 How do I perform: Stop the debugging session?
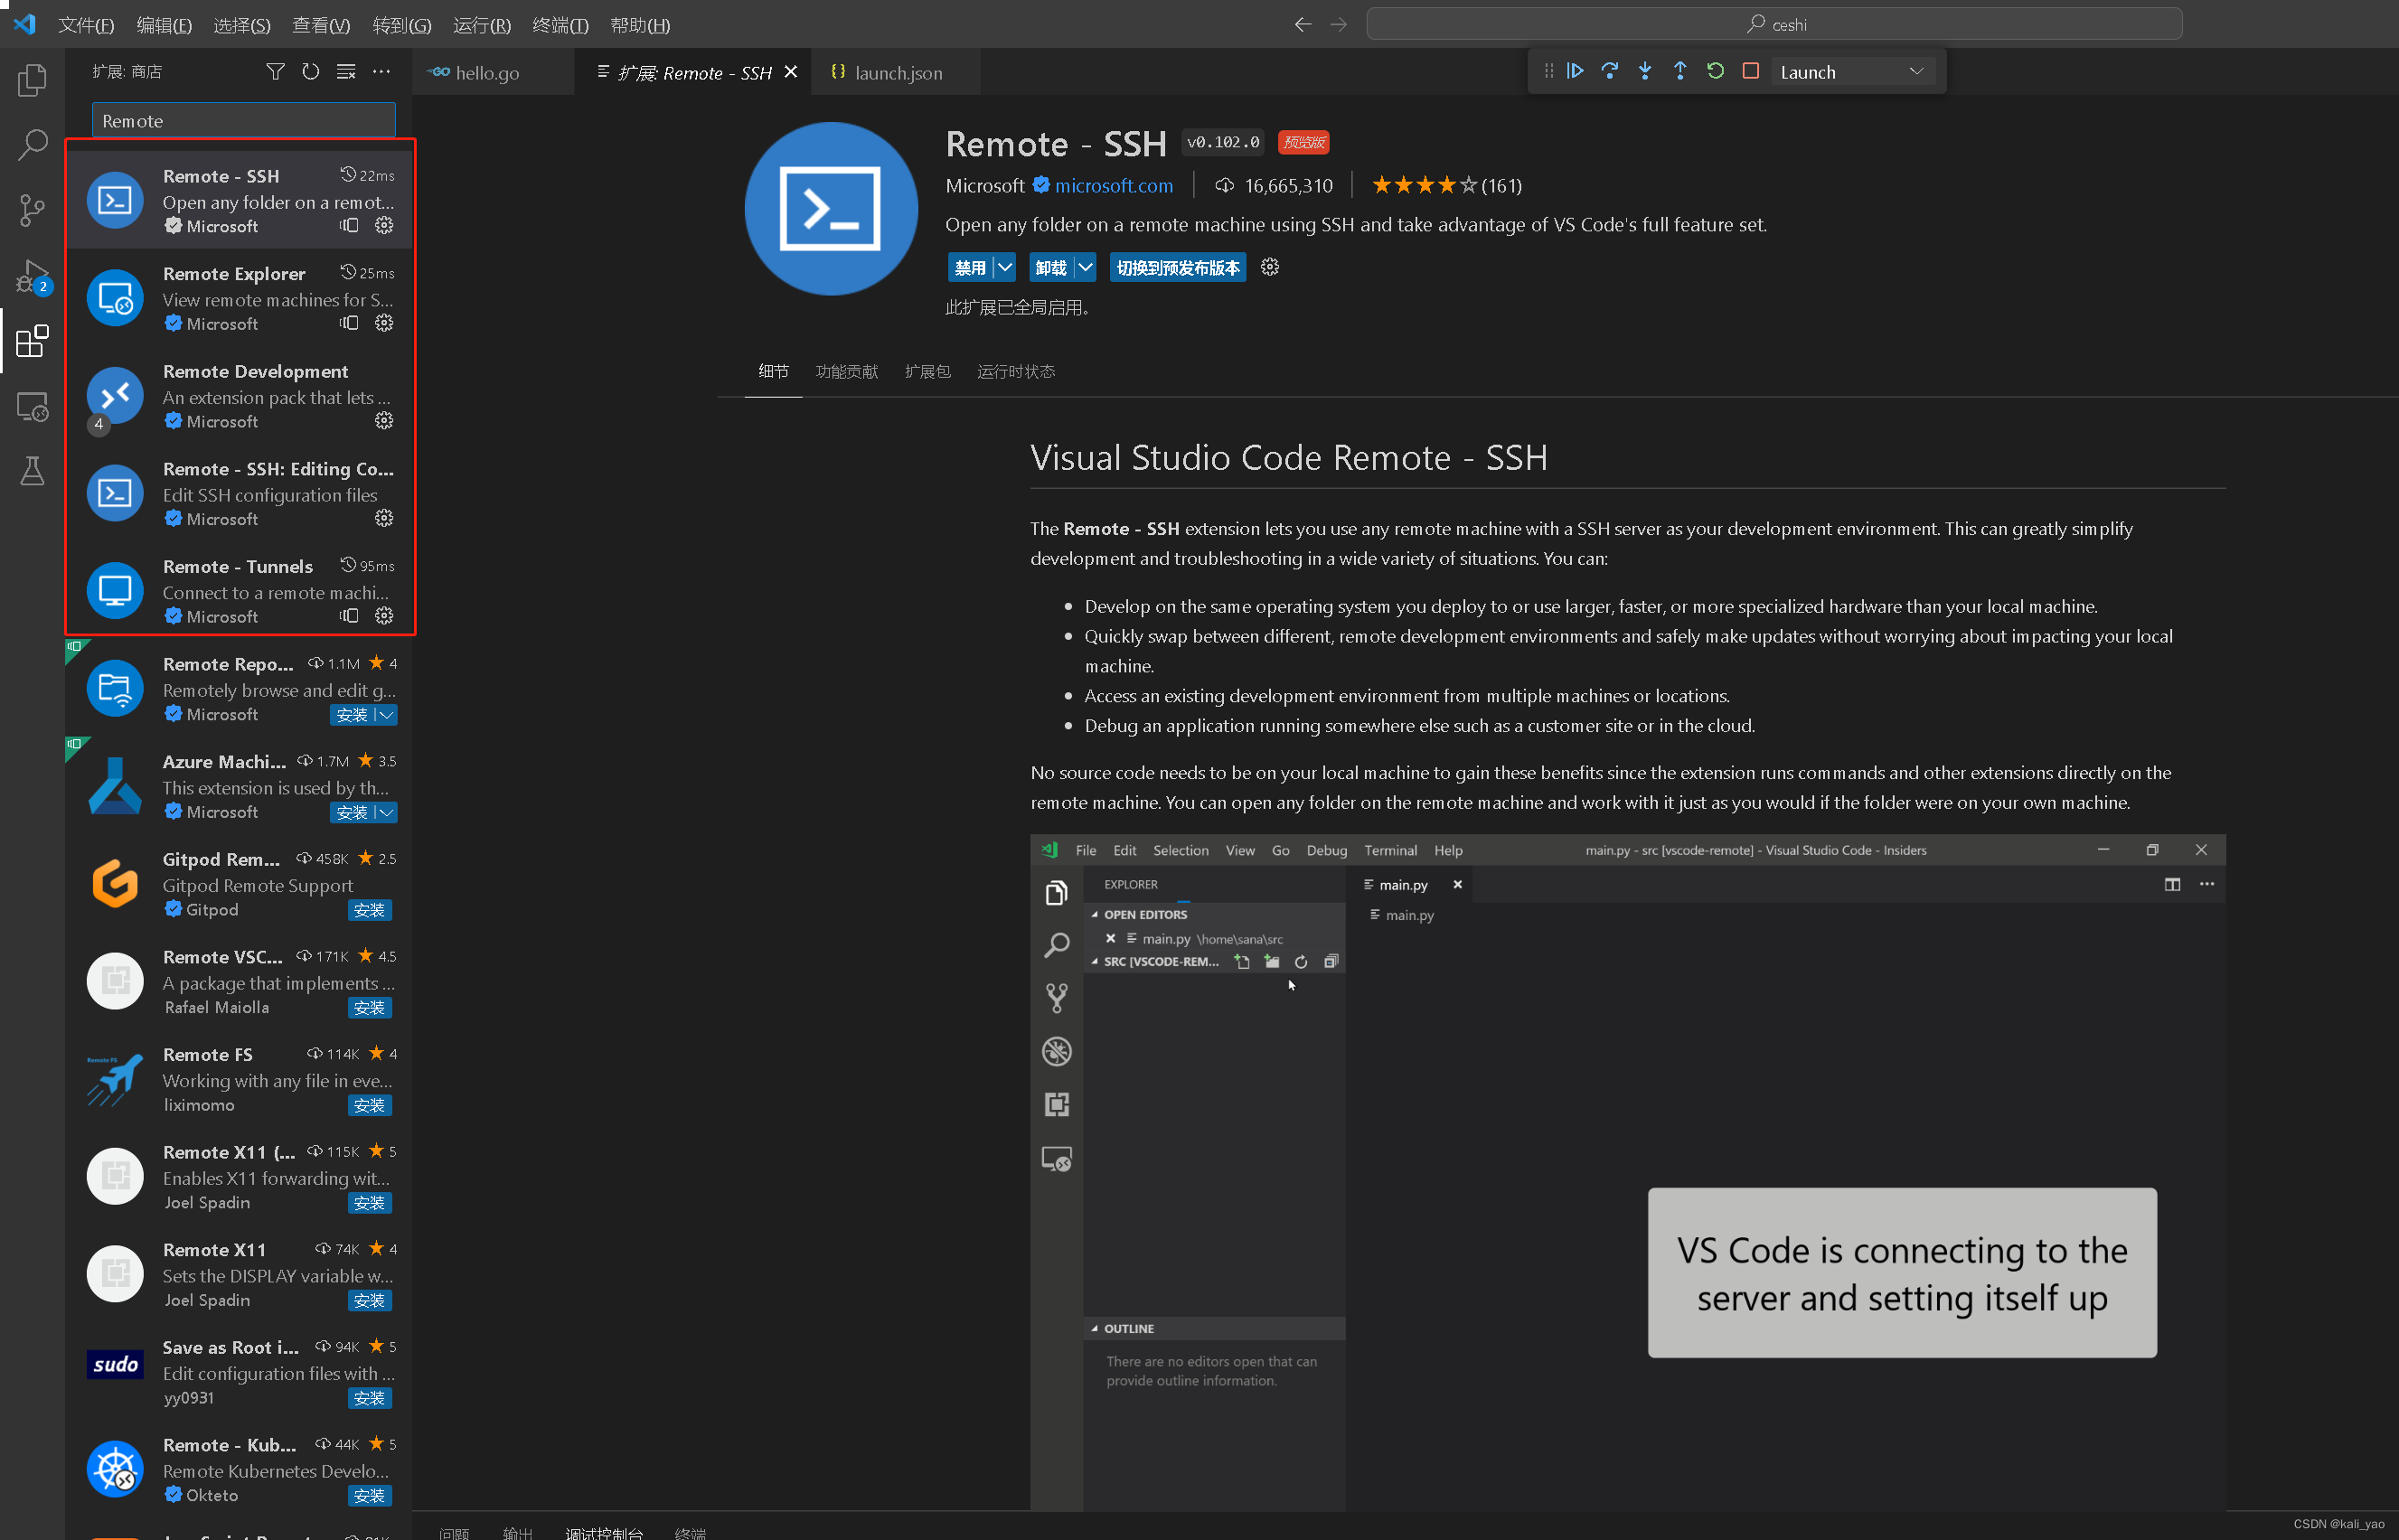[x=1750, y=71]
